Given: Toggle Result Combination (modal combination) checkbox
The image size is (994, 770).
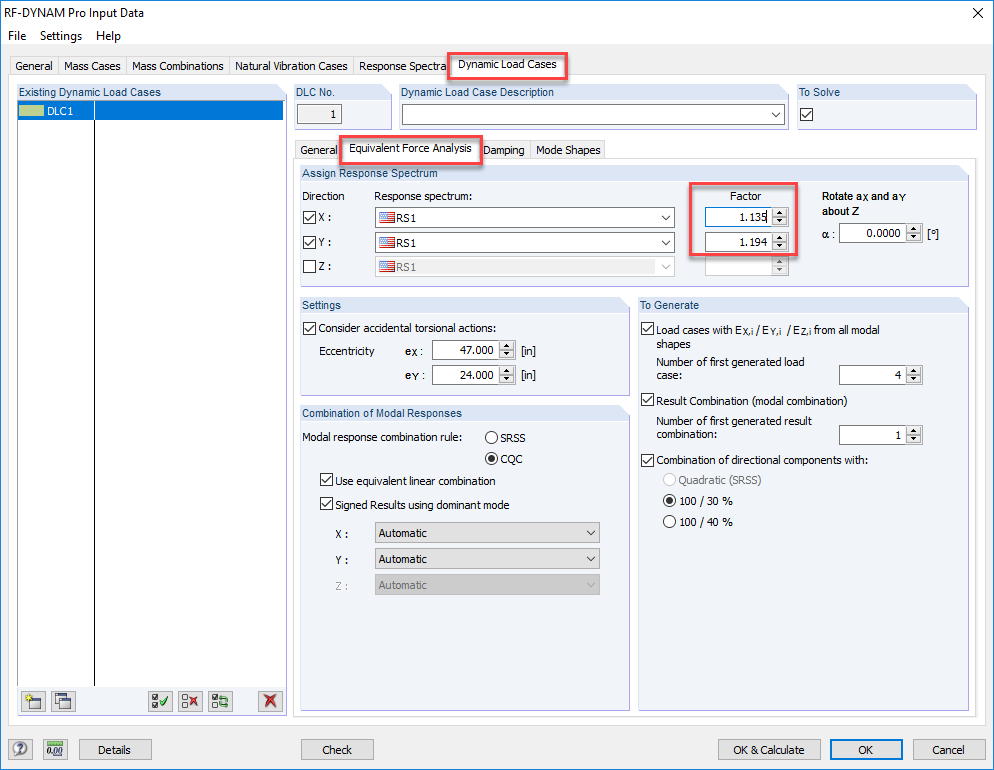Looking at the screenshot, I should (x=647, y=401).
